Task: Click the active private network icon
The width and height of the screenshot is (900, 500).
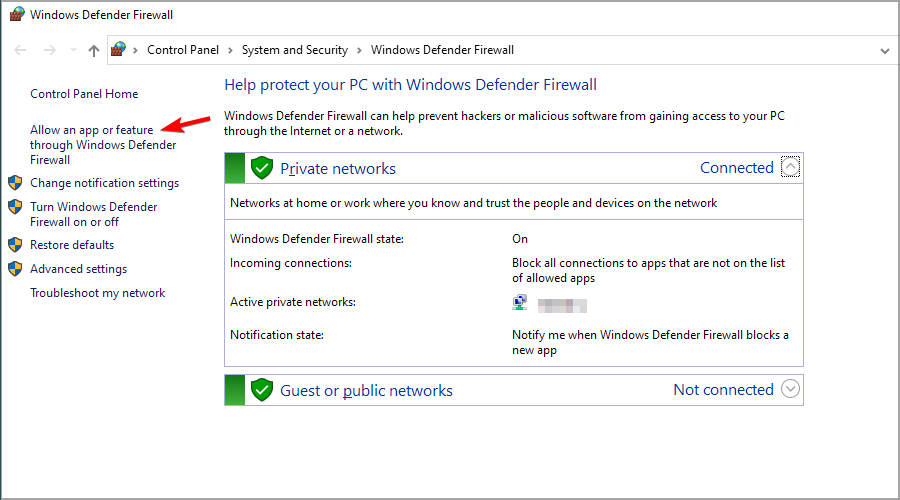Action: tap(520, 303)
